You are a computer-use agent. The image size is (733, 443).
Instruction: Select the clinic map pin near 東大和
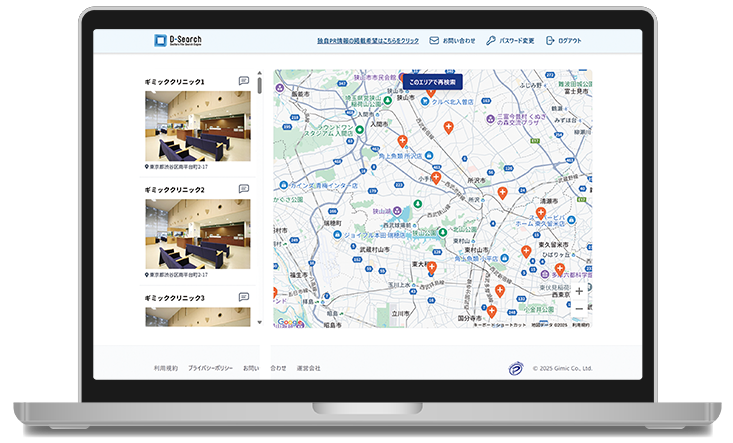click(x=432, y=268)
